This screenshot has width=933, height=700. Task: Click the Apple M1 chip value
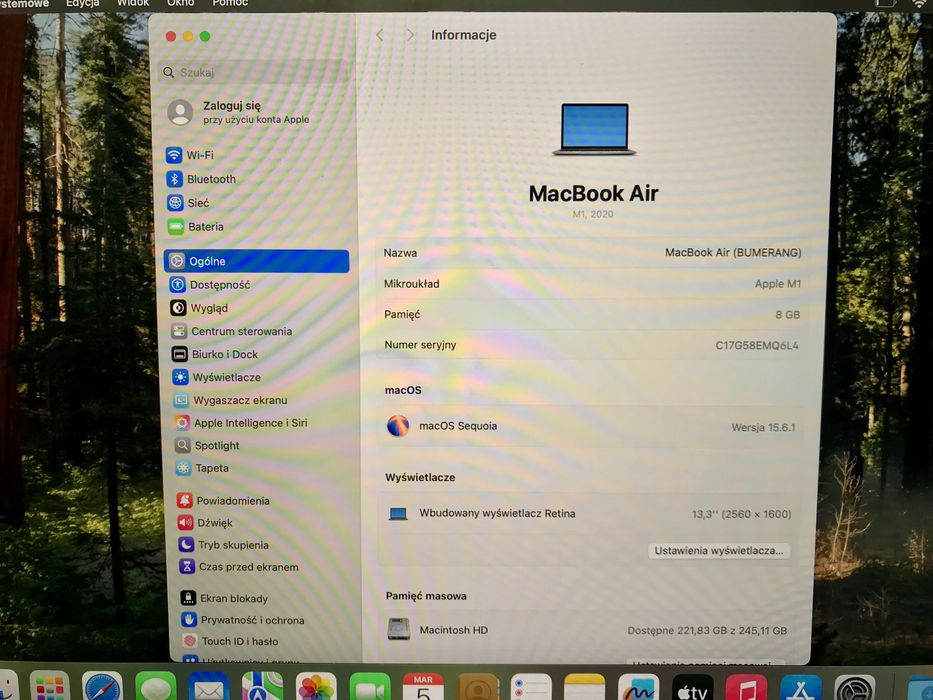(x=778, y=284)
